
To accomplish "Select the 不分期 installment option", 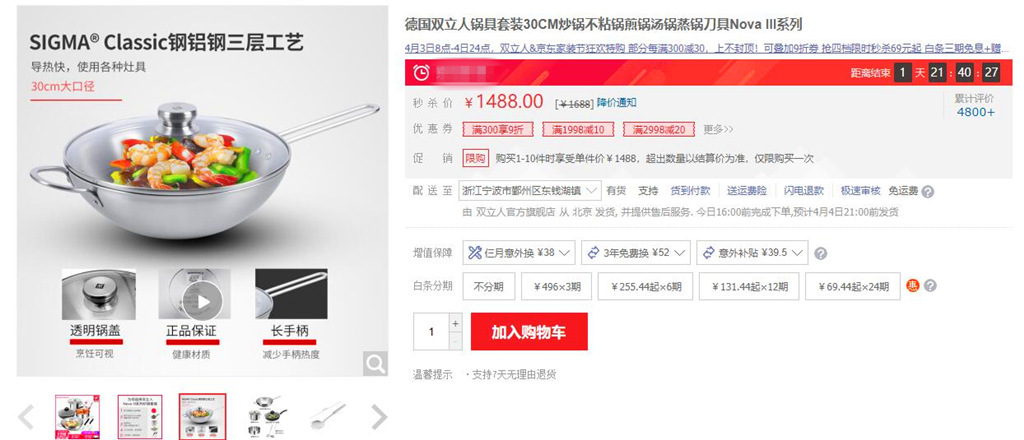I will point(489,286).
